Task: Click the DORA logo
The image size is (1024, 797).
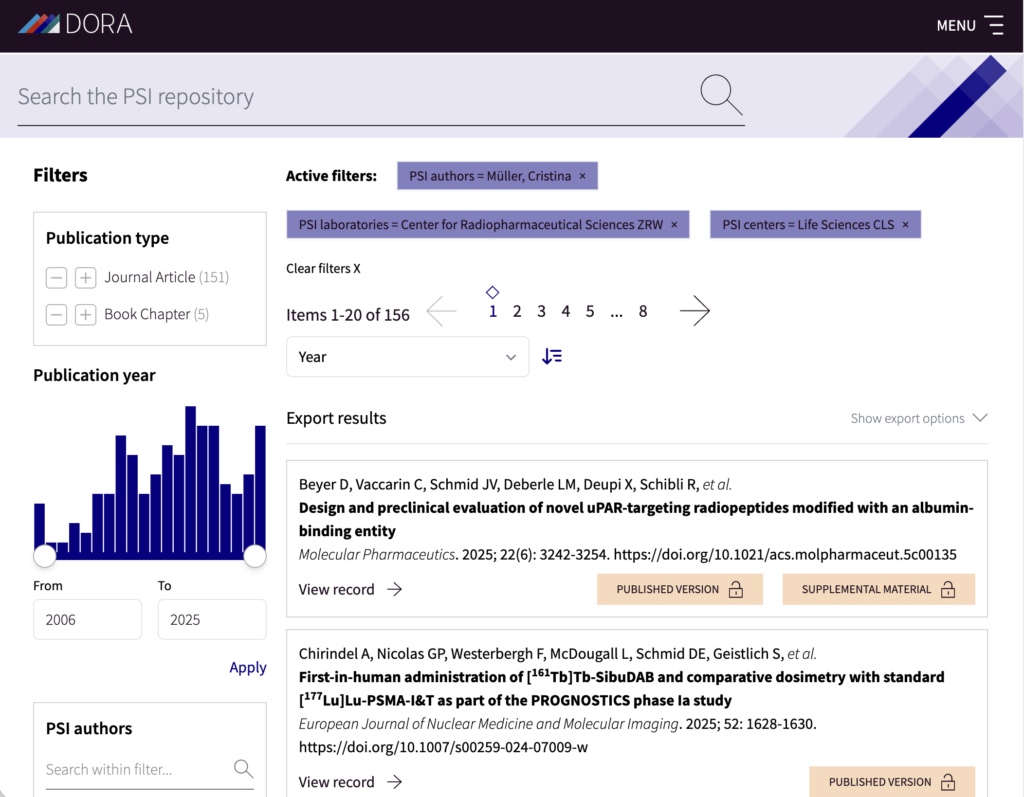Action: pyautogui.click(x=75, y=24)
